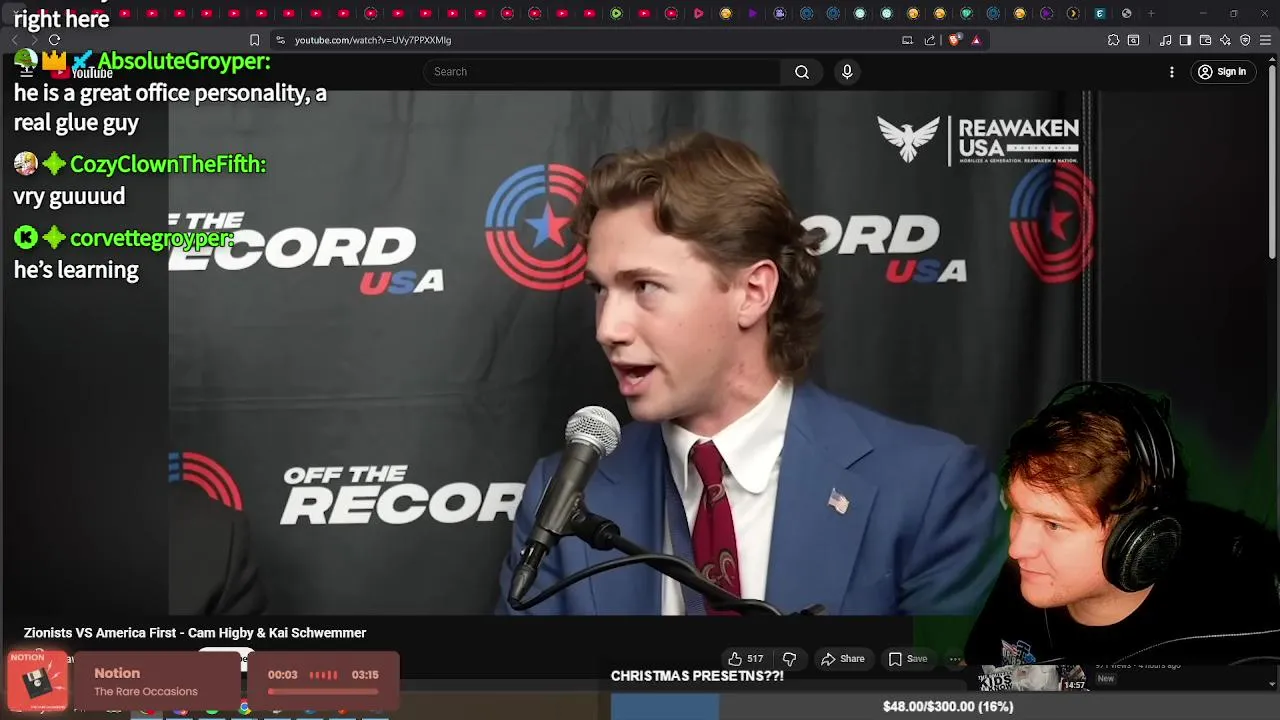Click the recommended video thumbnail showing 14:57
Viewport: 1280px width, 720px height.
(1032, 677)
